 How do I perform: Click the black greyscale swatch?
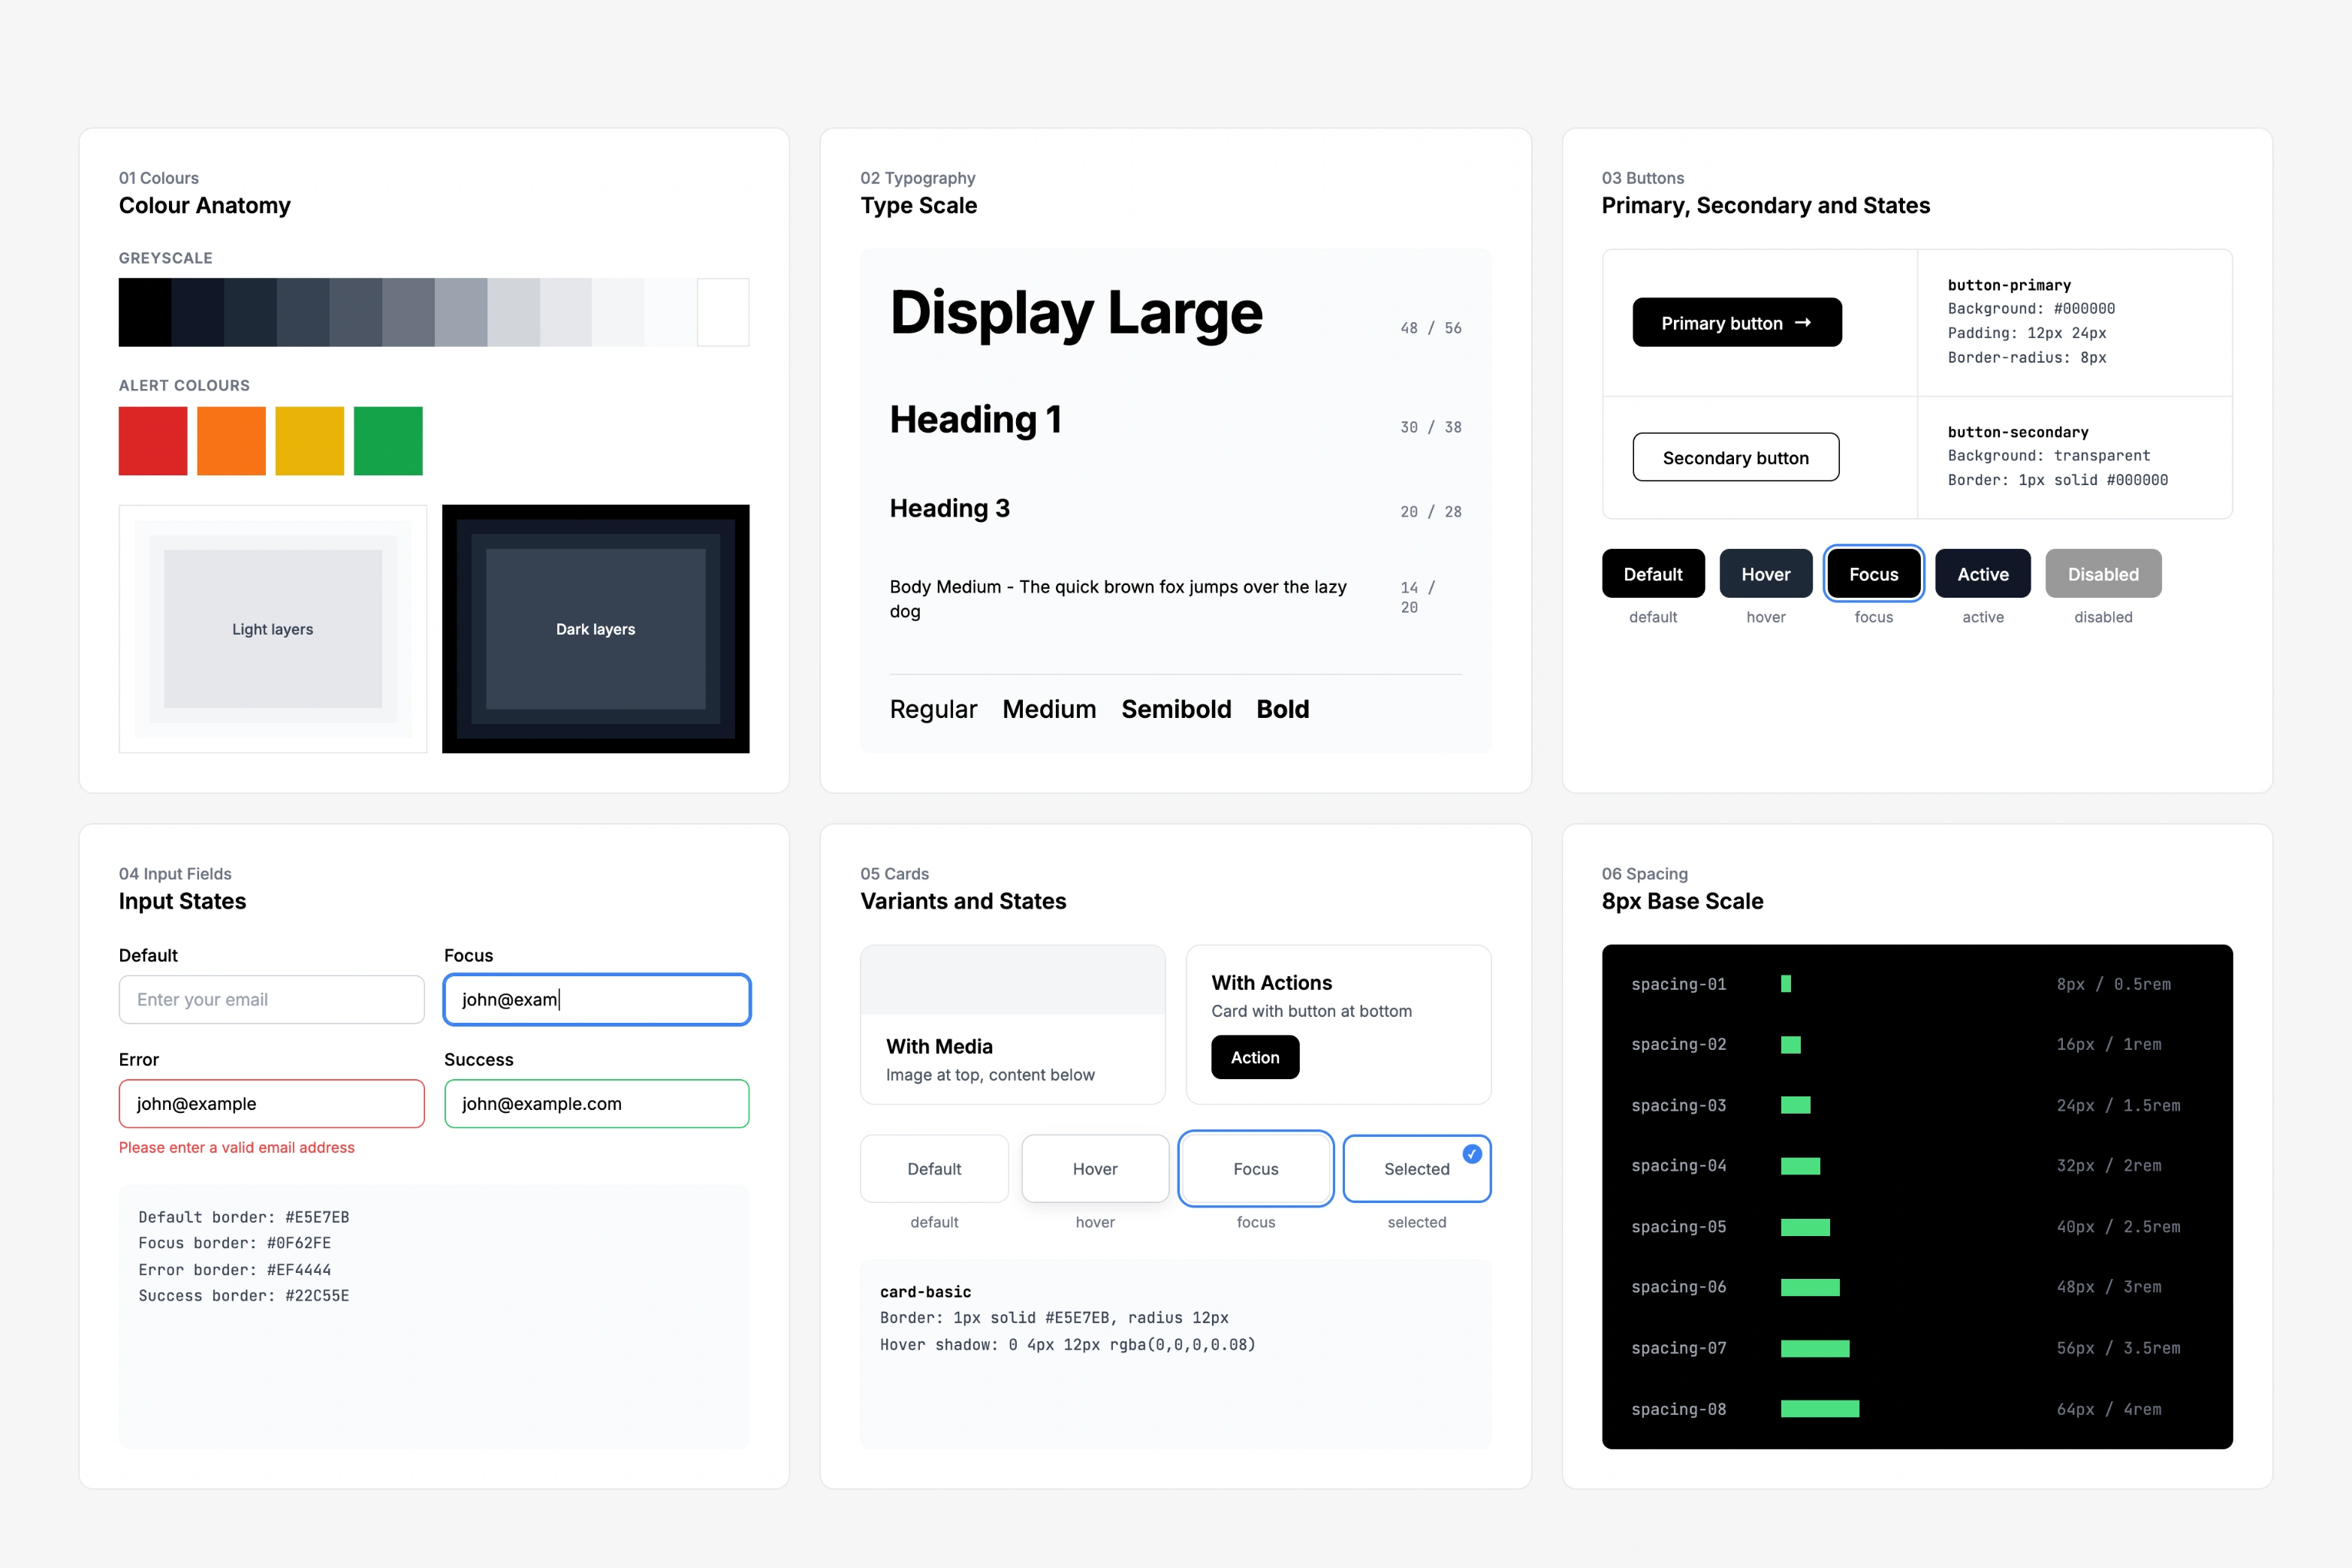145,312
